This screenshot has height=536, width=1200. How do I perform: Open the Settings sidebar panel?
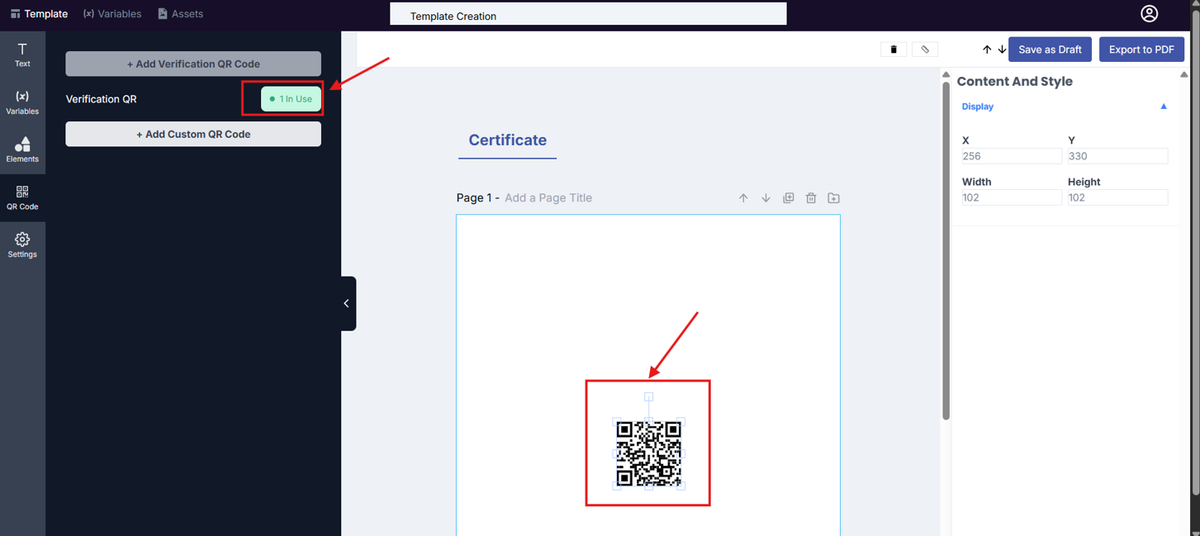(22, 245)
